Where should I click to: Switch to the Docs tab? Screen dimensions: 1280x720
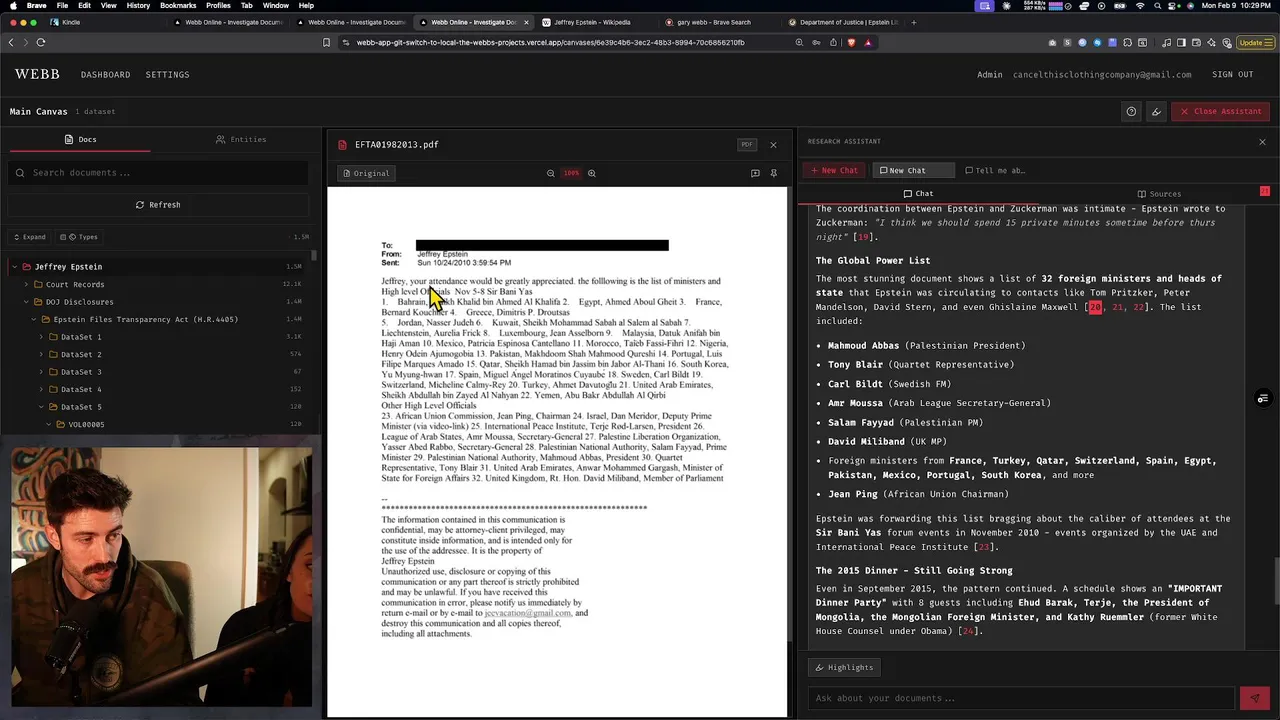click(80, 139)
